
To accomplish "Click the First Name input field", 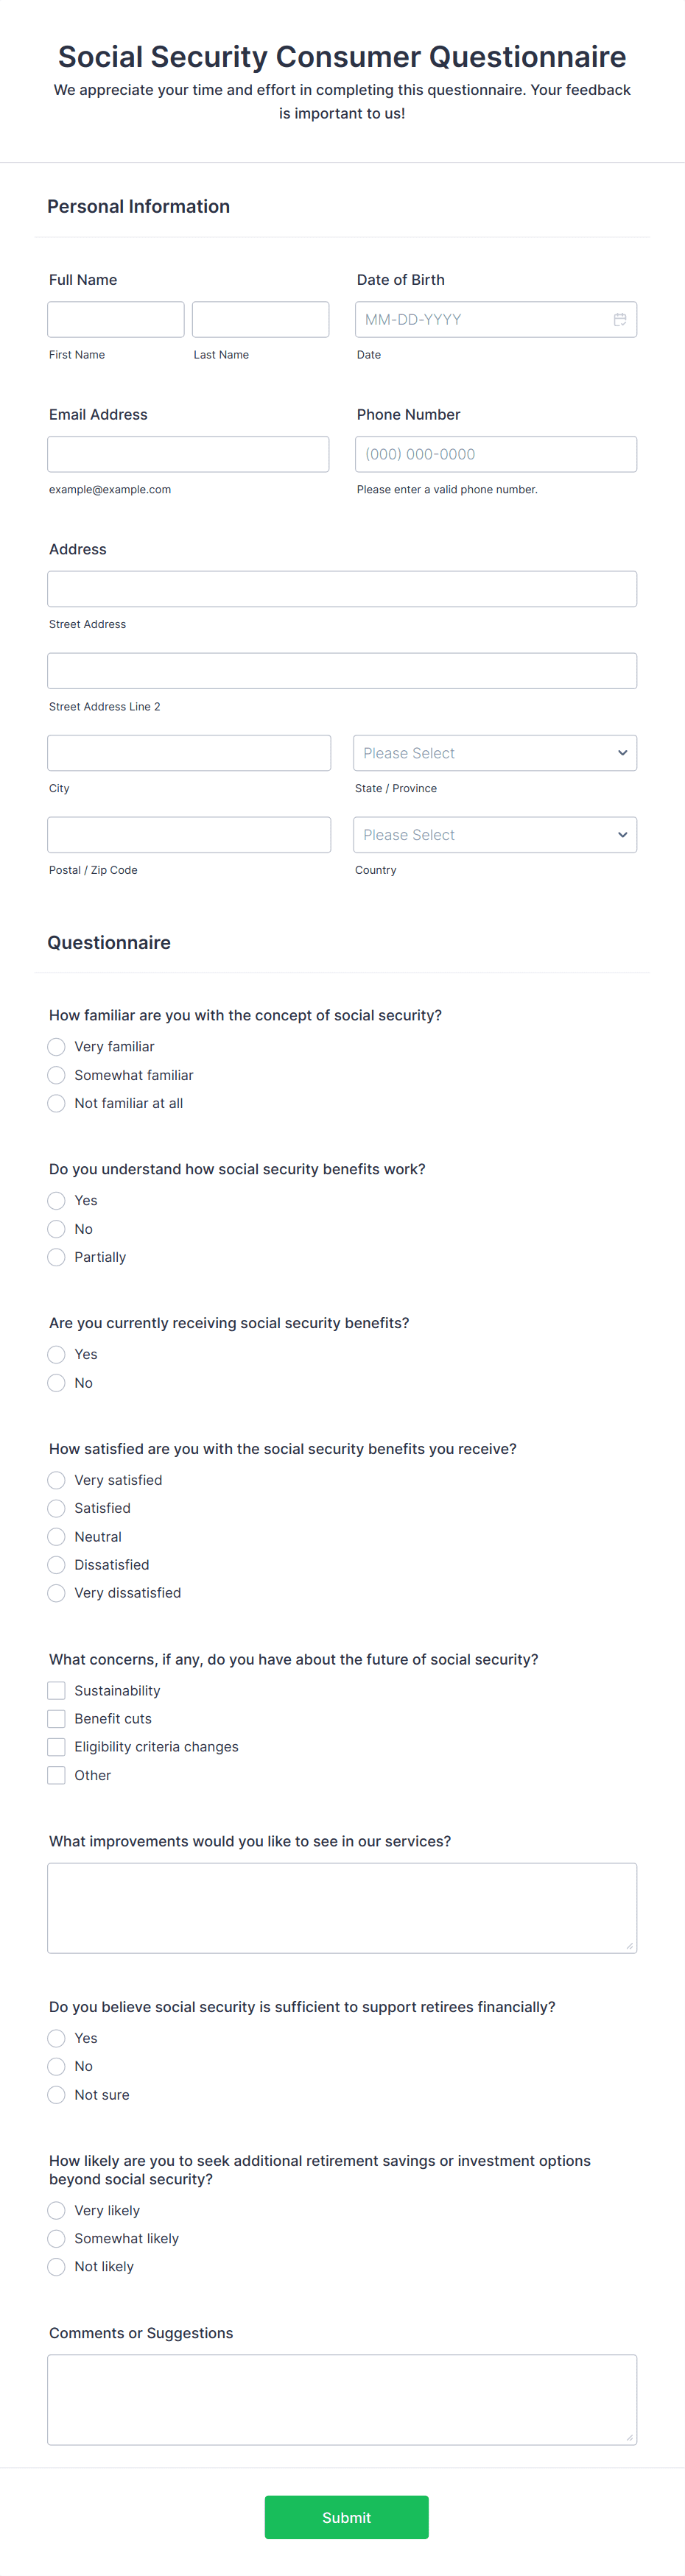I will tap(115, 319).
